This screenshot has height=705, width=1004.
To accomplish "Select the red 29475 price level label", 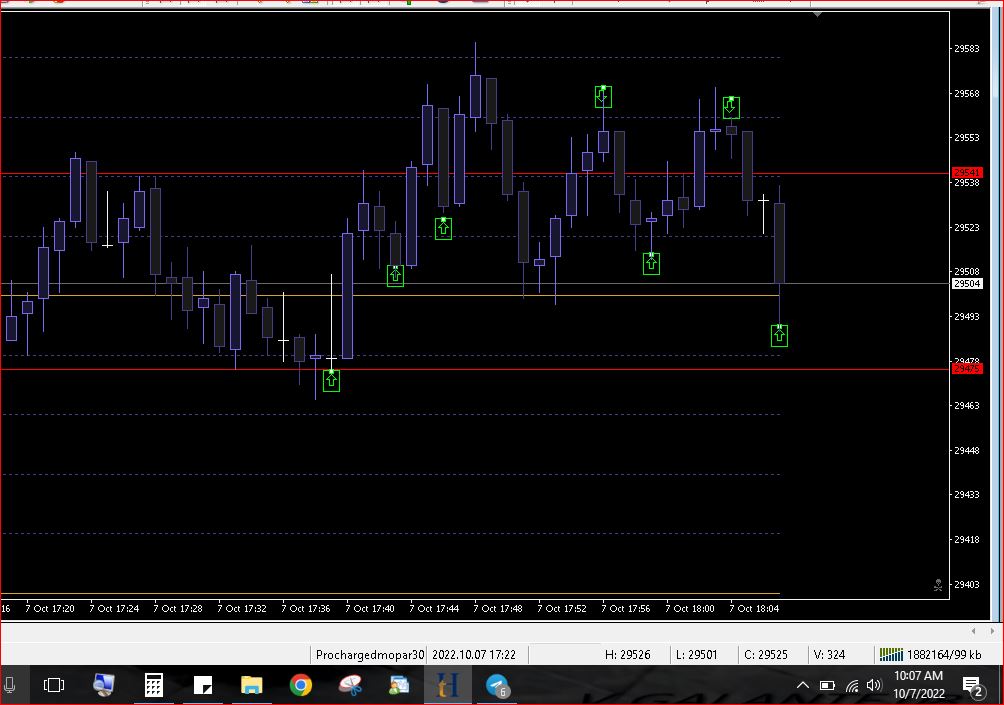I will [967, 369].
